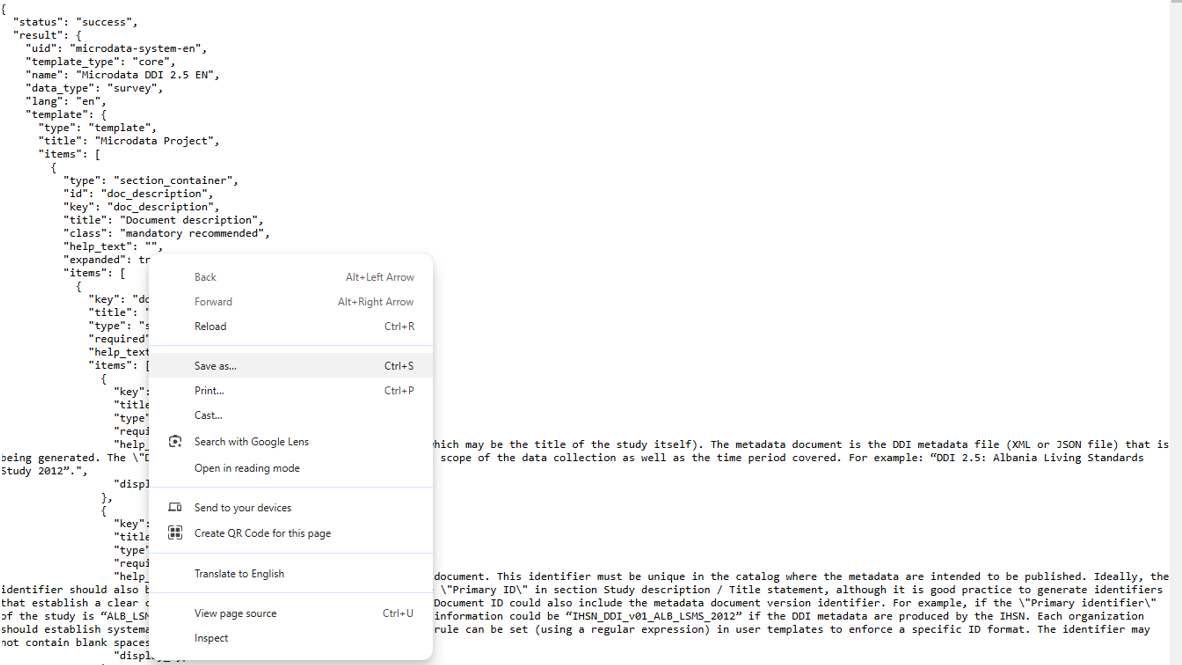1182x665 pixels.
Task: Navigate Back using the context menu
Action: coord(204,276)
